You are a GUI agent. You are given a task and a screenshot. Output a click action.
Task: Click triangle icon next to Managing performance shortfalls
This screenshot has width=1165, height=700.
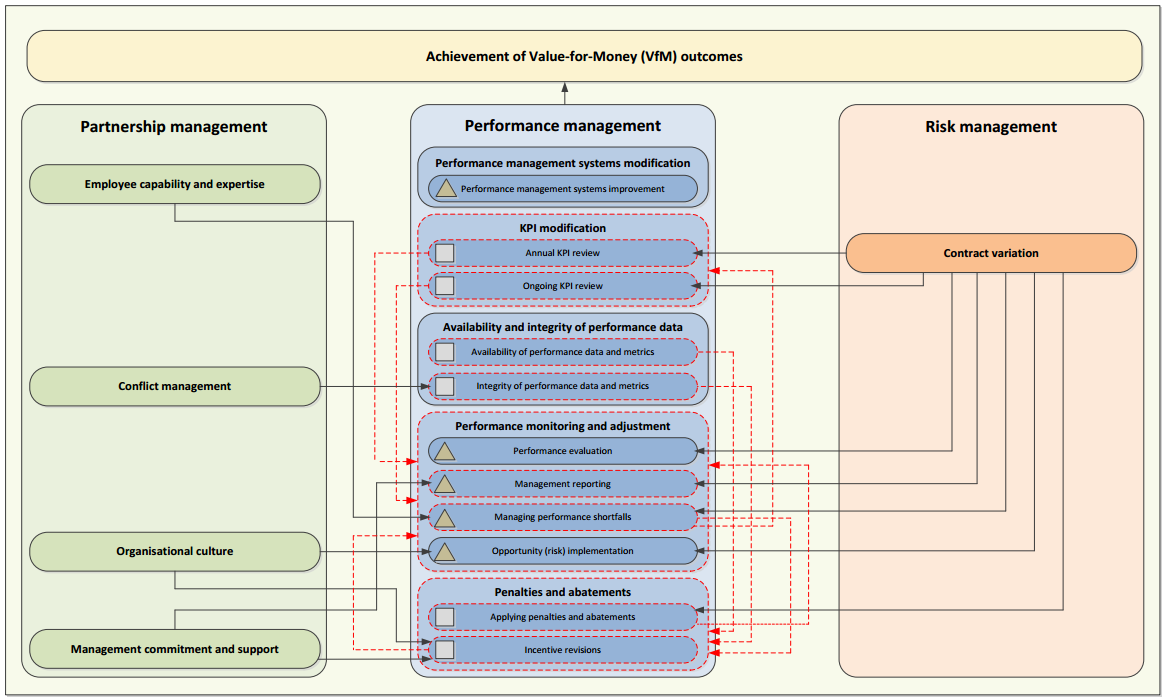444,518
